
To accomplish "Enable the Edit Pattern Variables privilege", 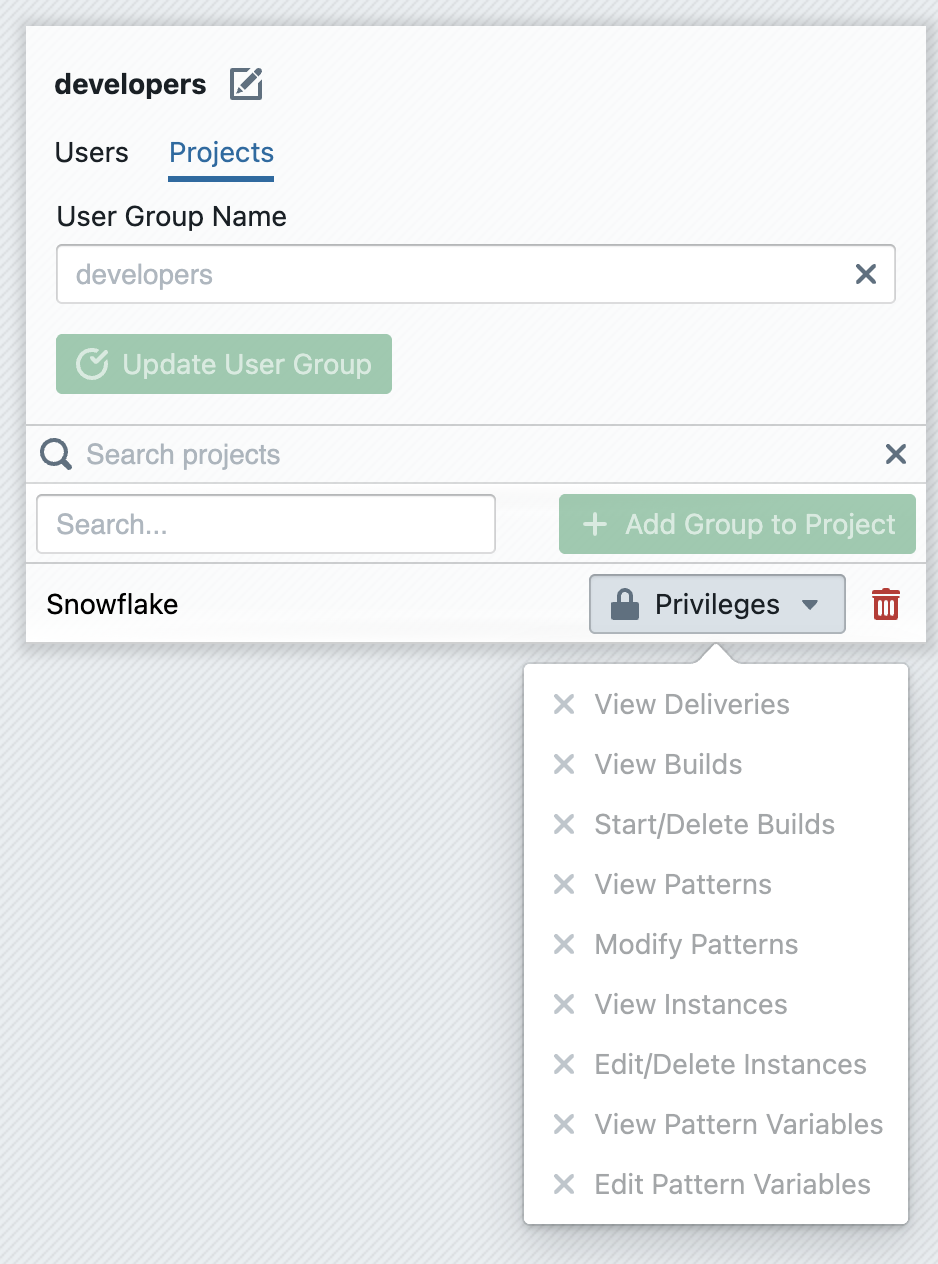I will (732, 1185).
